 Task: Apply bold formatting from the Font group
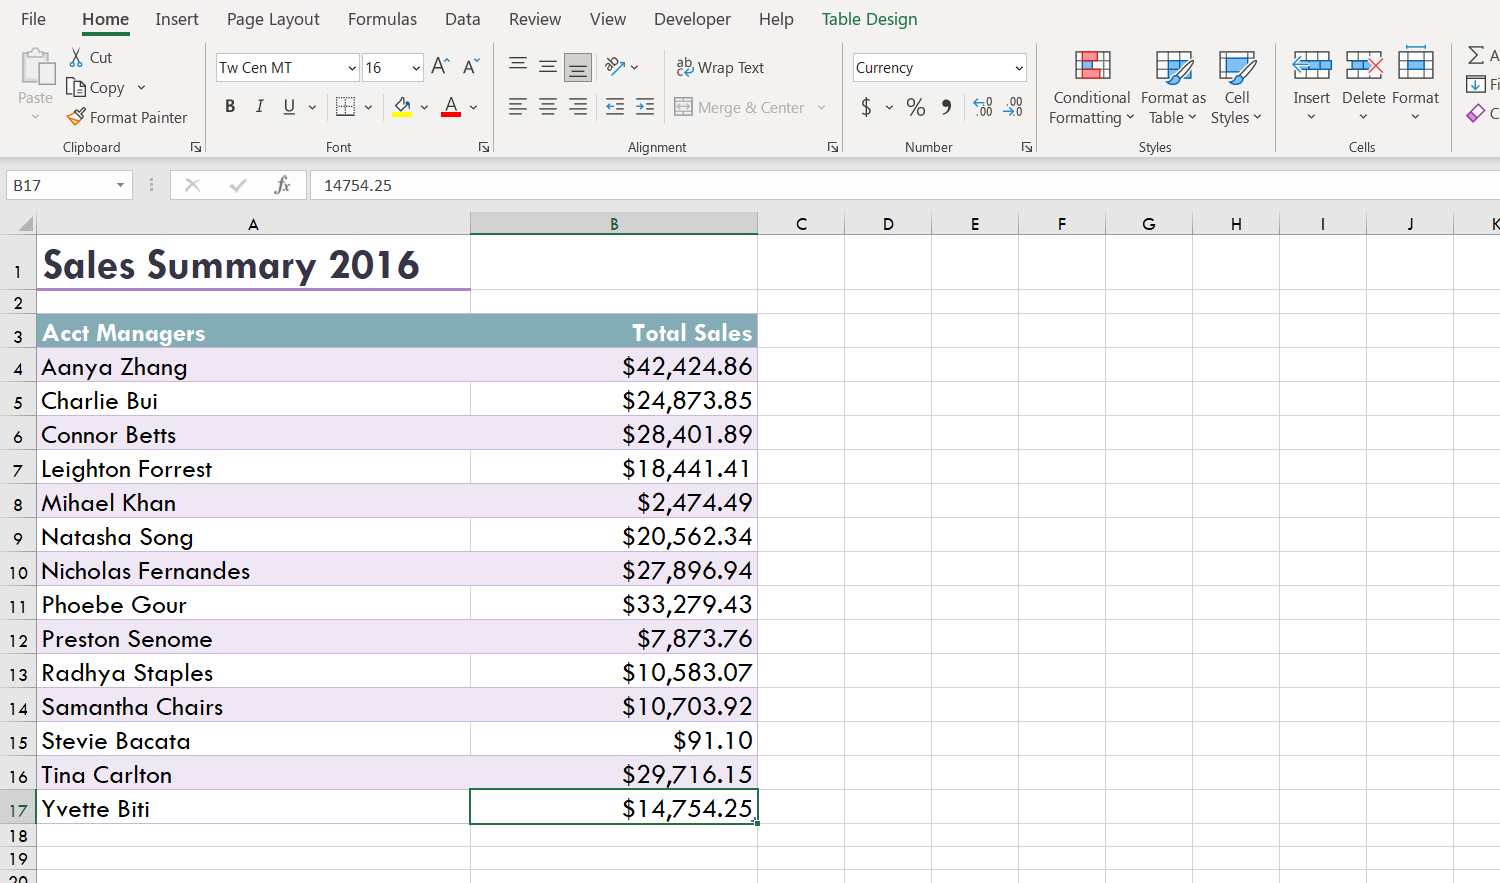click(229, 106)
